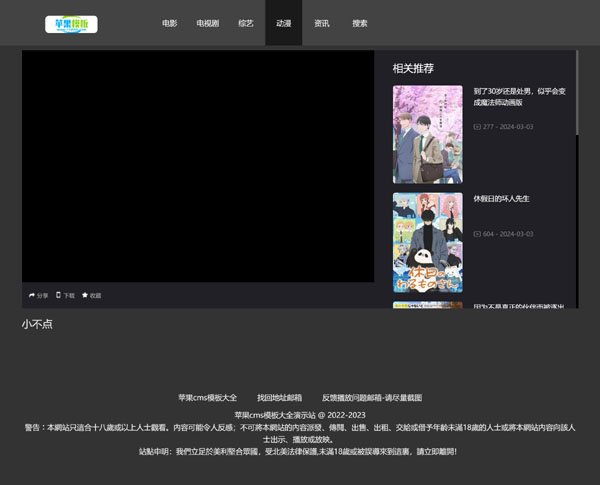Click the 休日のわるものさん poster thumbnail
Viewport: 600px width, 485px height.
click(427, 242)
